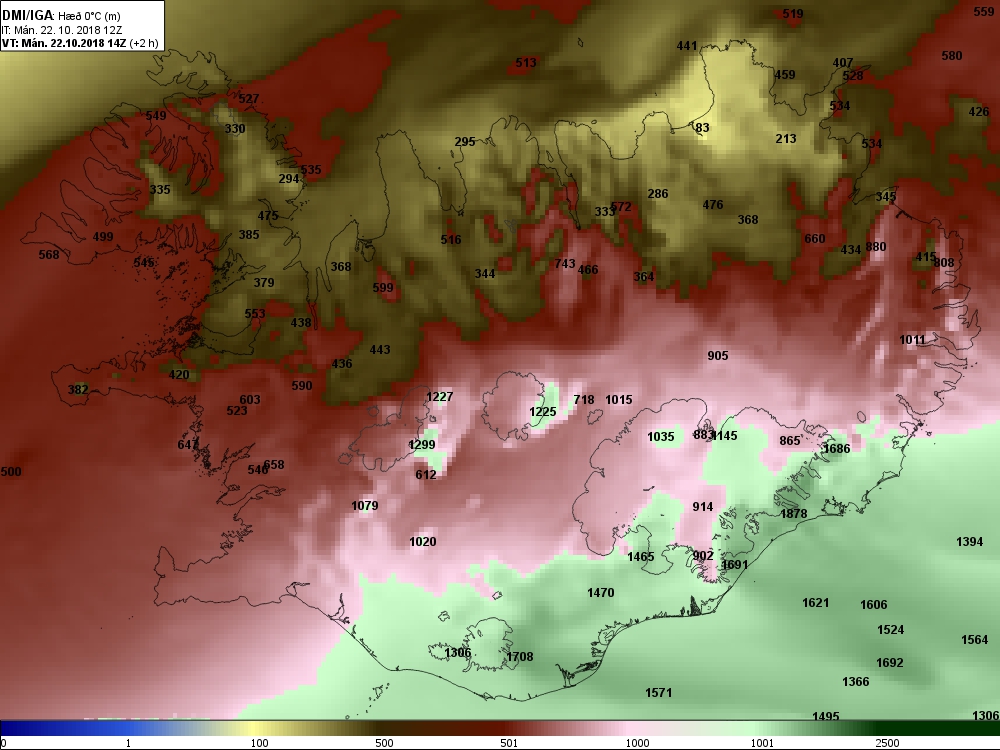Screen dimensions: 1000x750
Task: Click the map value '426'
Action: coord(979,112)
